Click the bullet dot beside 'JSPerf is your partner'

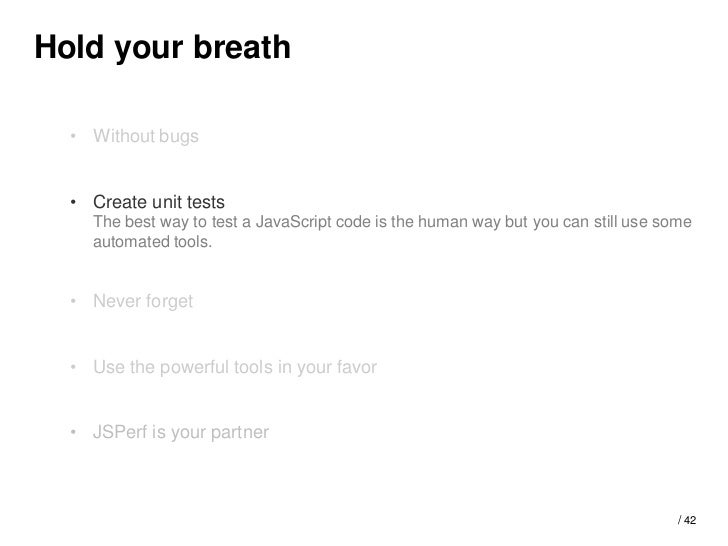tap(73, 432)
